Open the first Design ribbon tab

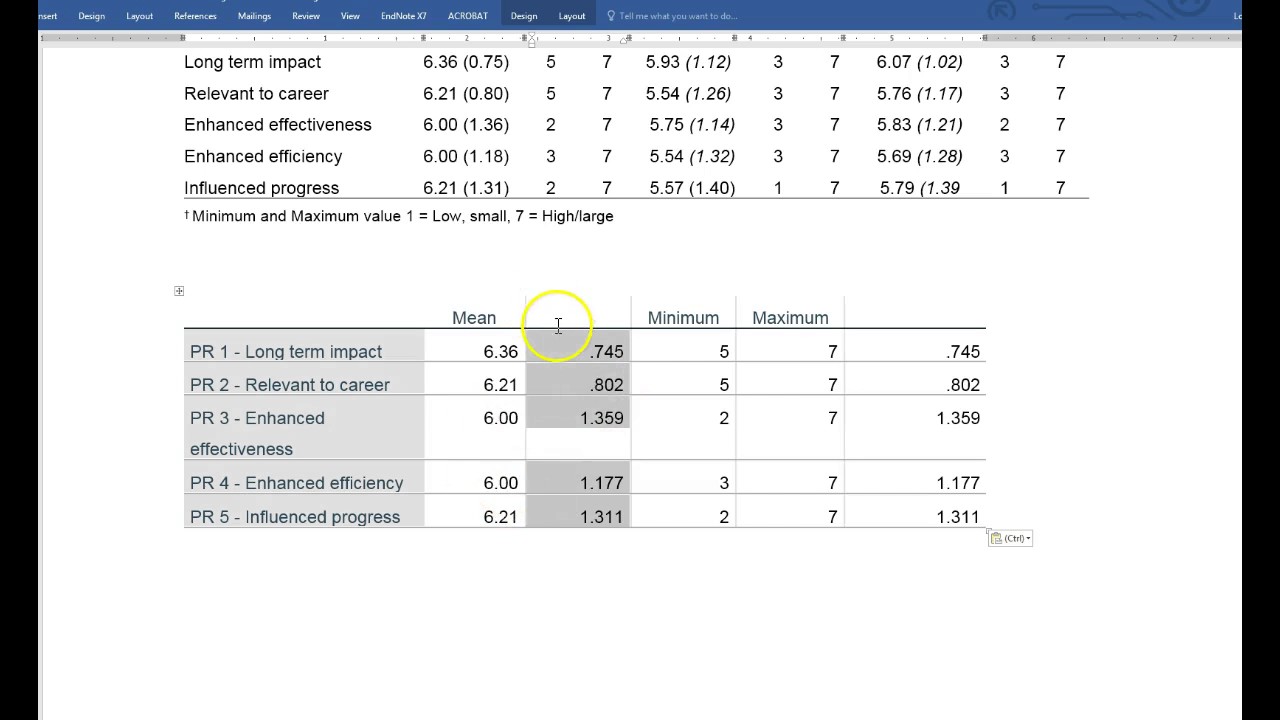[91, 16]
